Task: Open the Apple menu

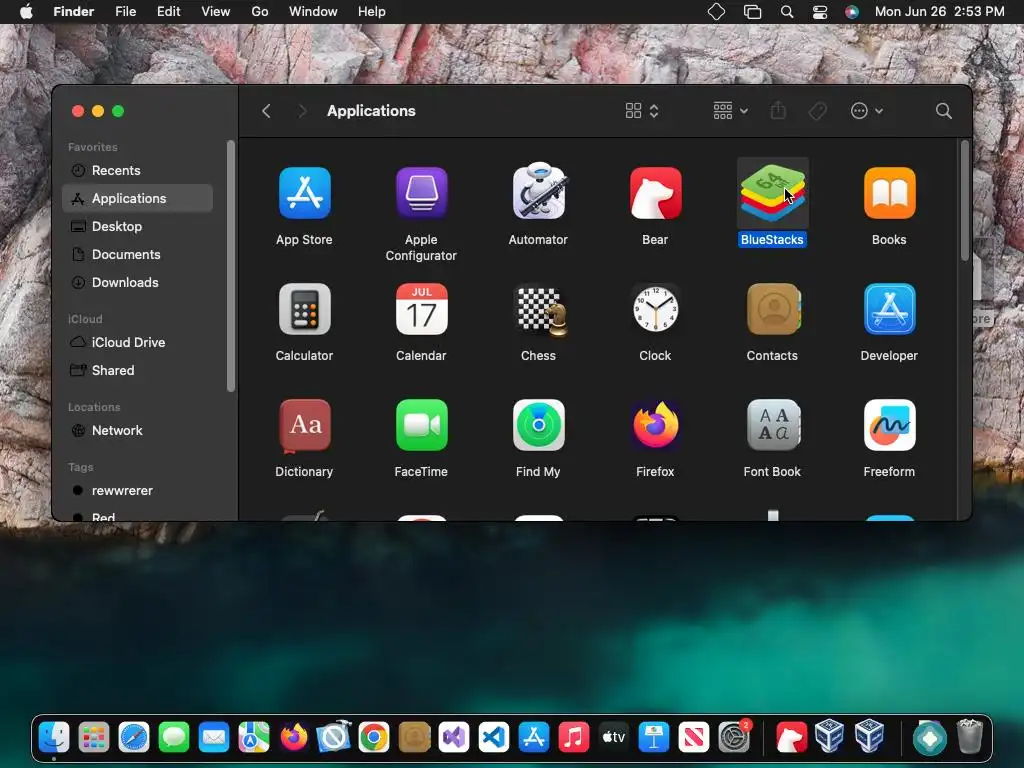Action: [26, 12]
